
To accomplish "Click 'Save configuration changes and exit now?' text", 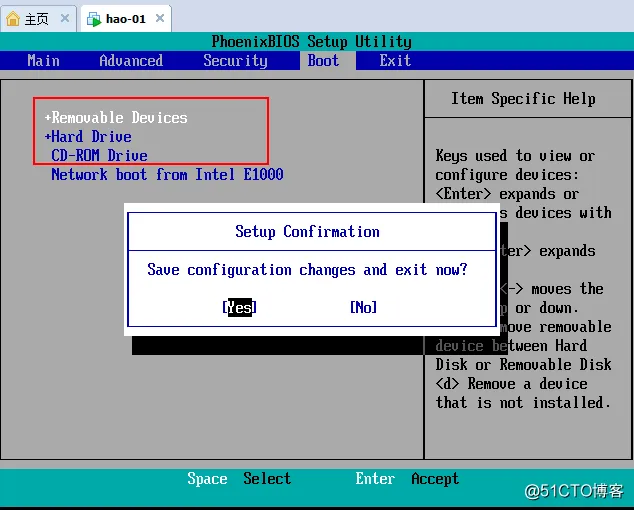I will tap(307, 270).
